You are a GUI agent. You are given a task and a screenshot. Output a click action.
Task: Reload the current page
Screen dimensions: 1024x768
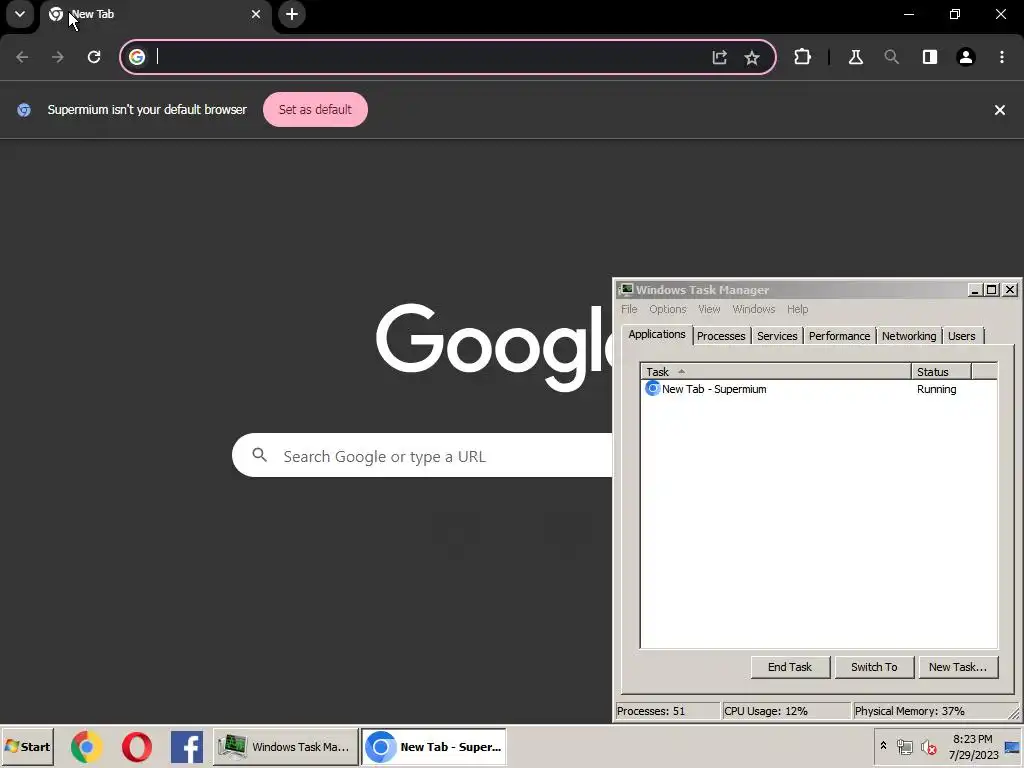click(94, 57)
